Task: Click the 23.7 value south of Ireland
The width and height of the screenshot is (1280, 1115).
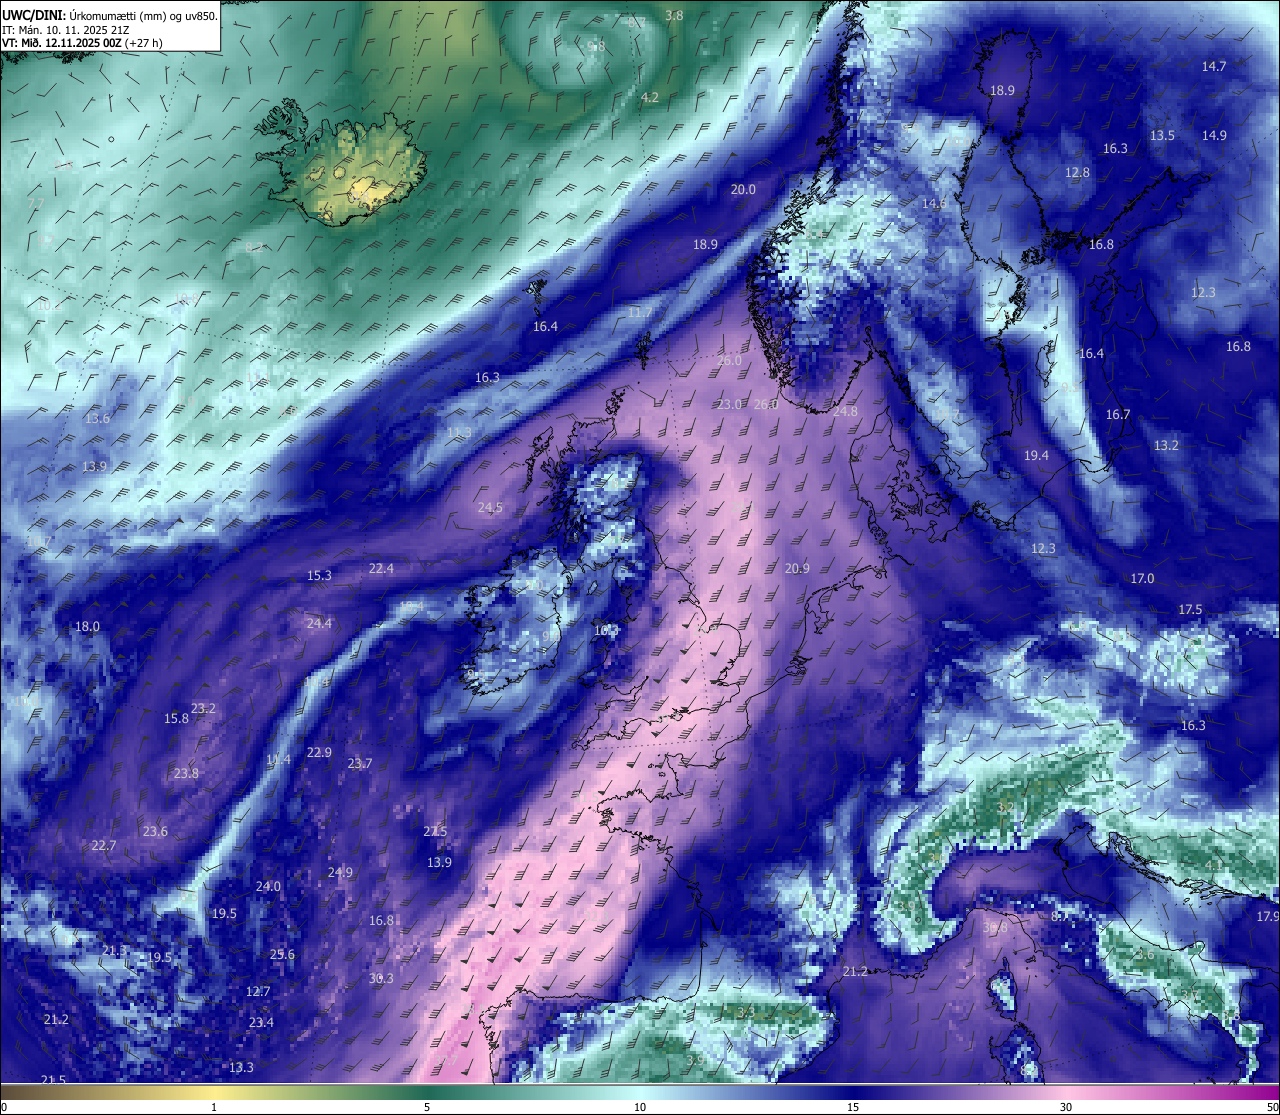Action: click(360, 763)
